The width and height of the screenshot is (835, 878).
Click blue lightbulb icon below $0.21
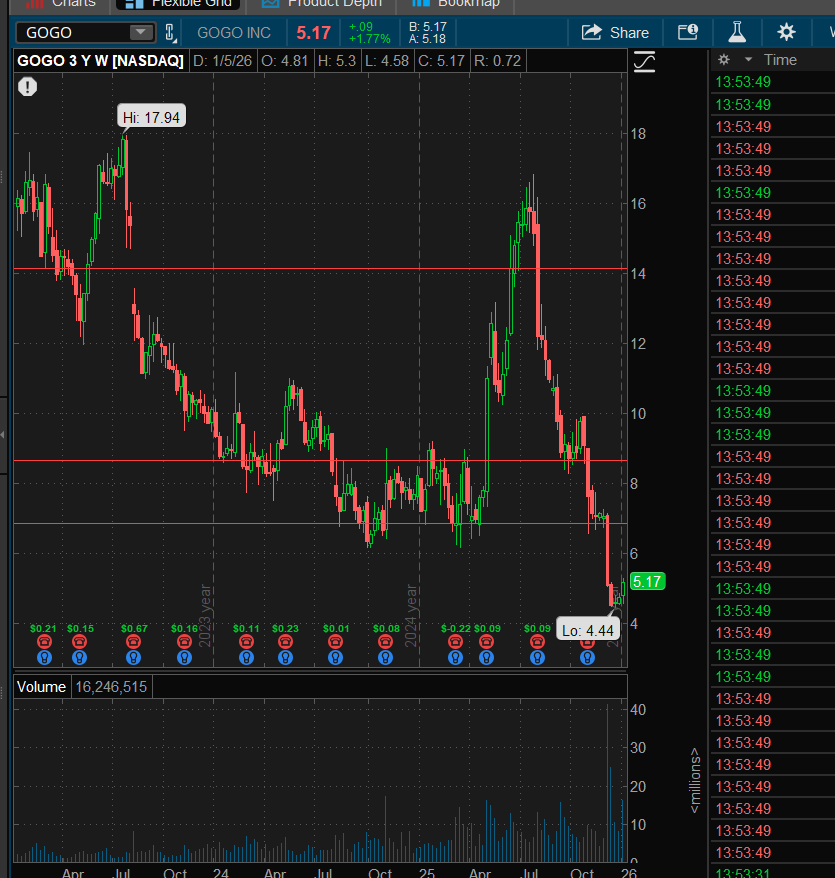[x=44, y=657]
